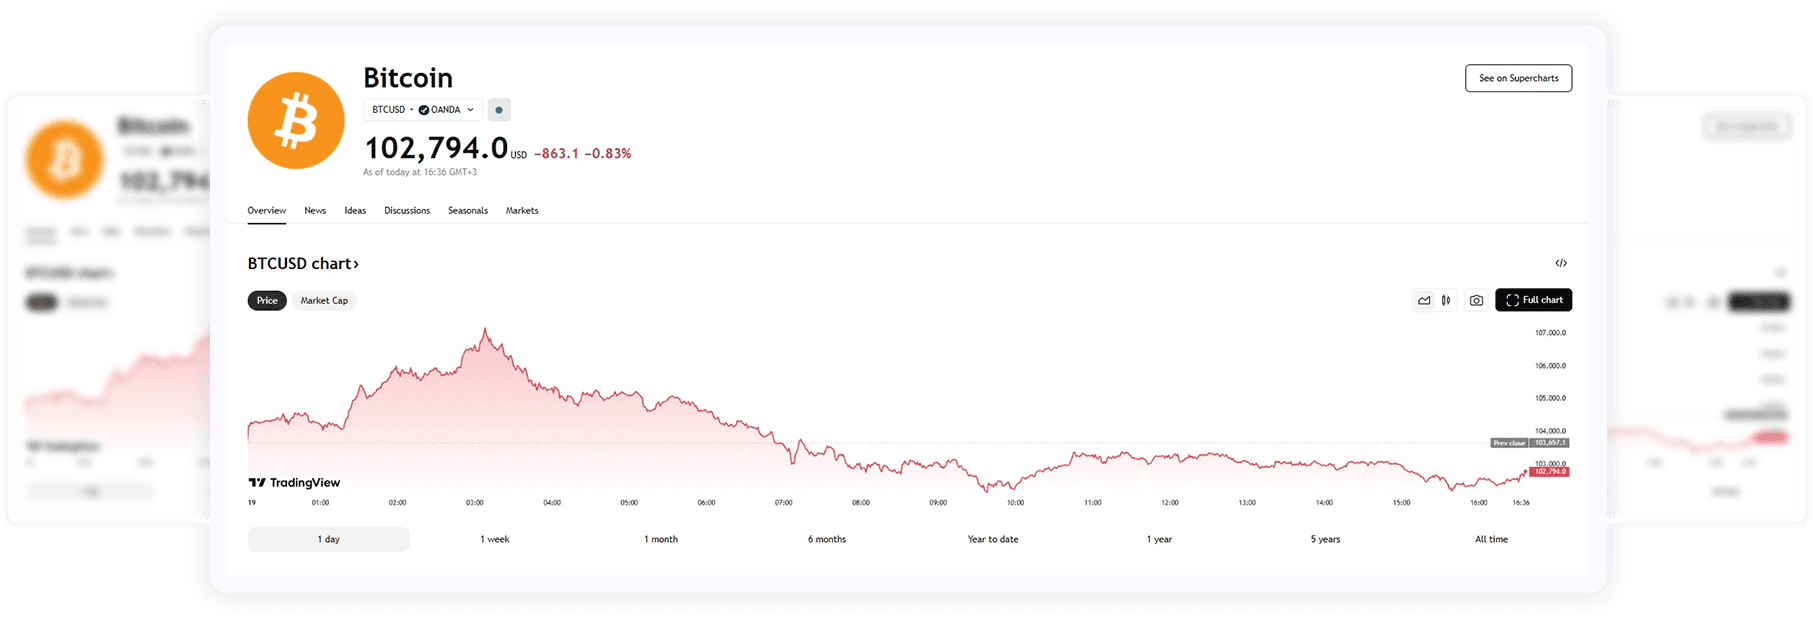Select the 5 years time range
Viewport: 1813px width, 619px height.
1325,539
